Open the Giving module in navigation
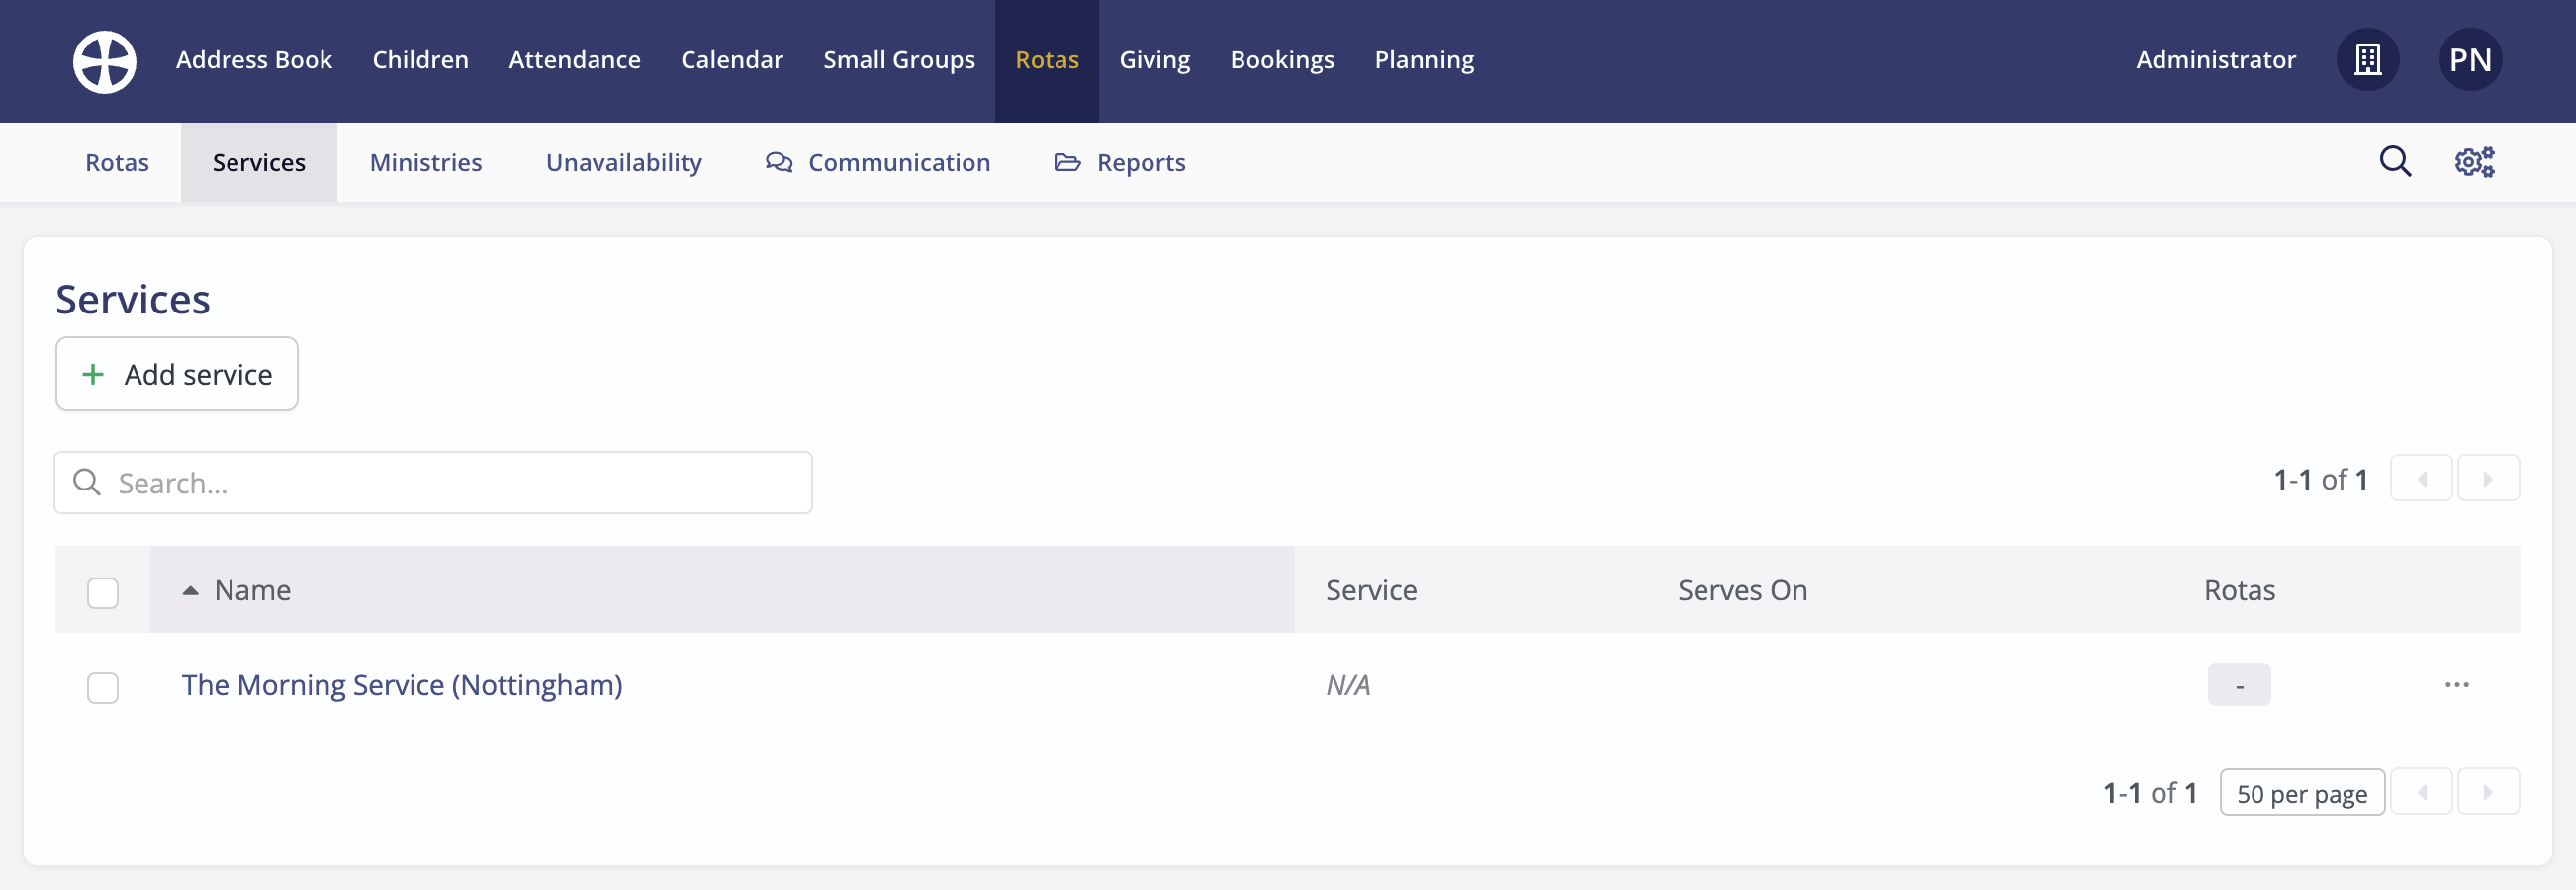This screenshot has height=890, width=2576. [1154, 60]
